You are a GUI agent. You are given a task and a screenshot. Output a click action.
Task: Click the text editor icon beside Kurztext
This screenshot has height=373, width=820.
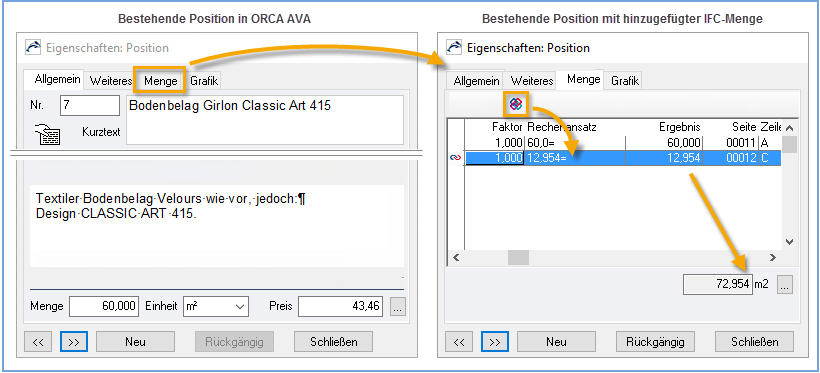48,134
